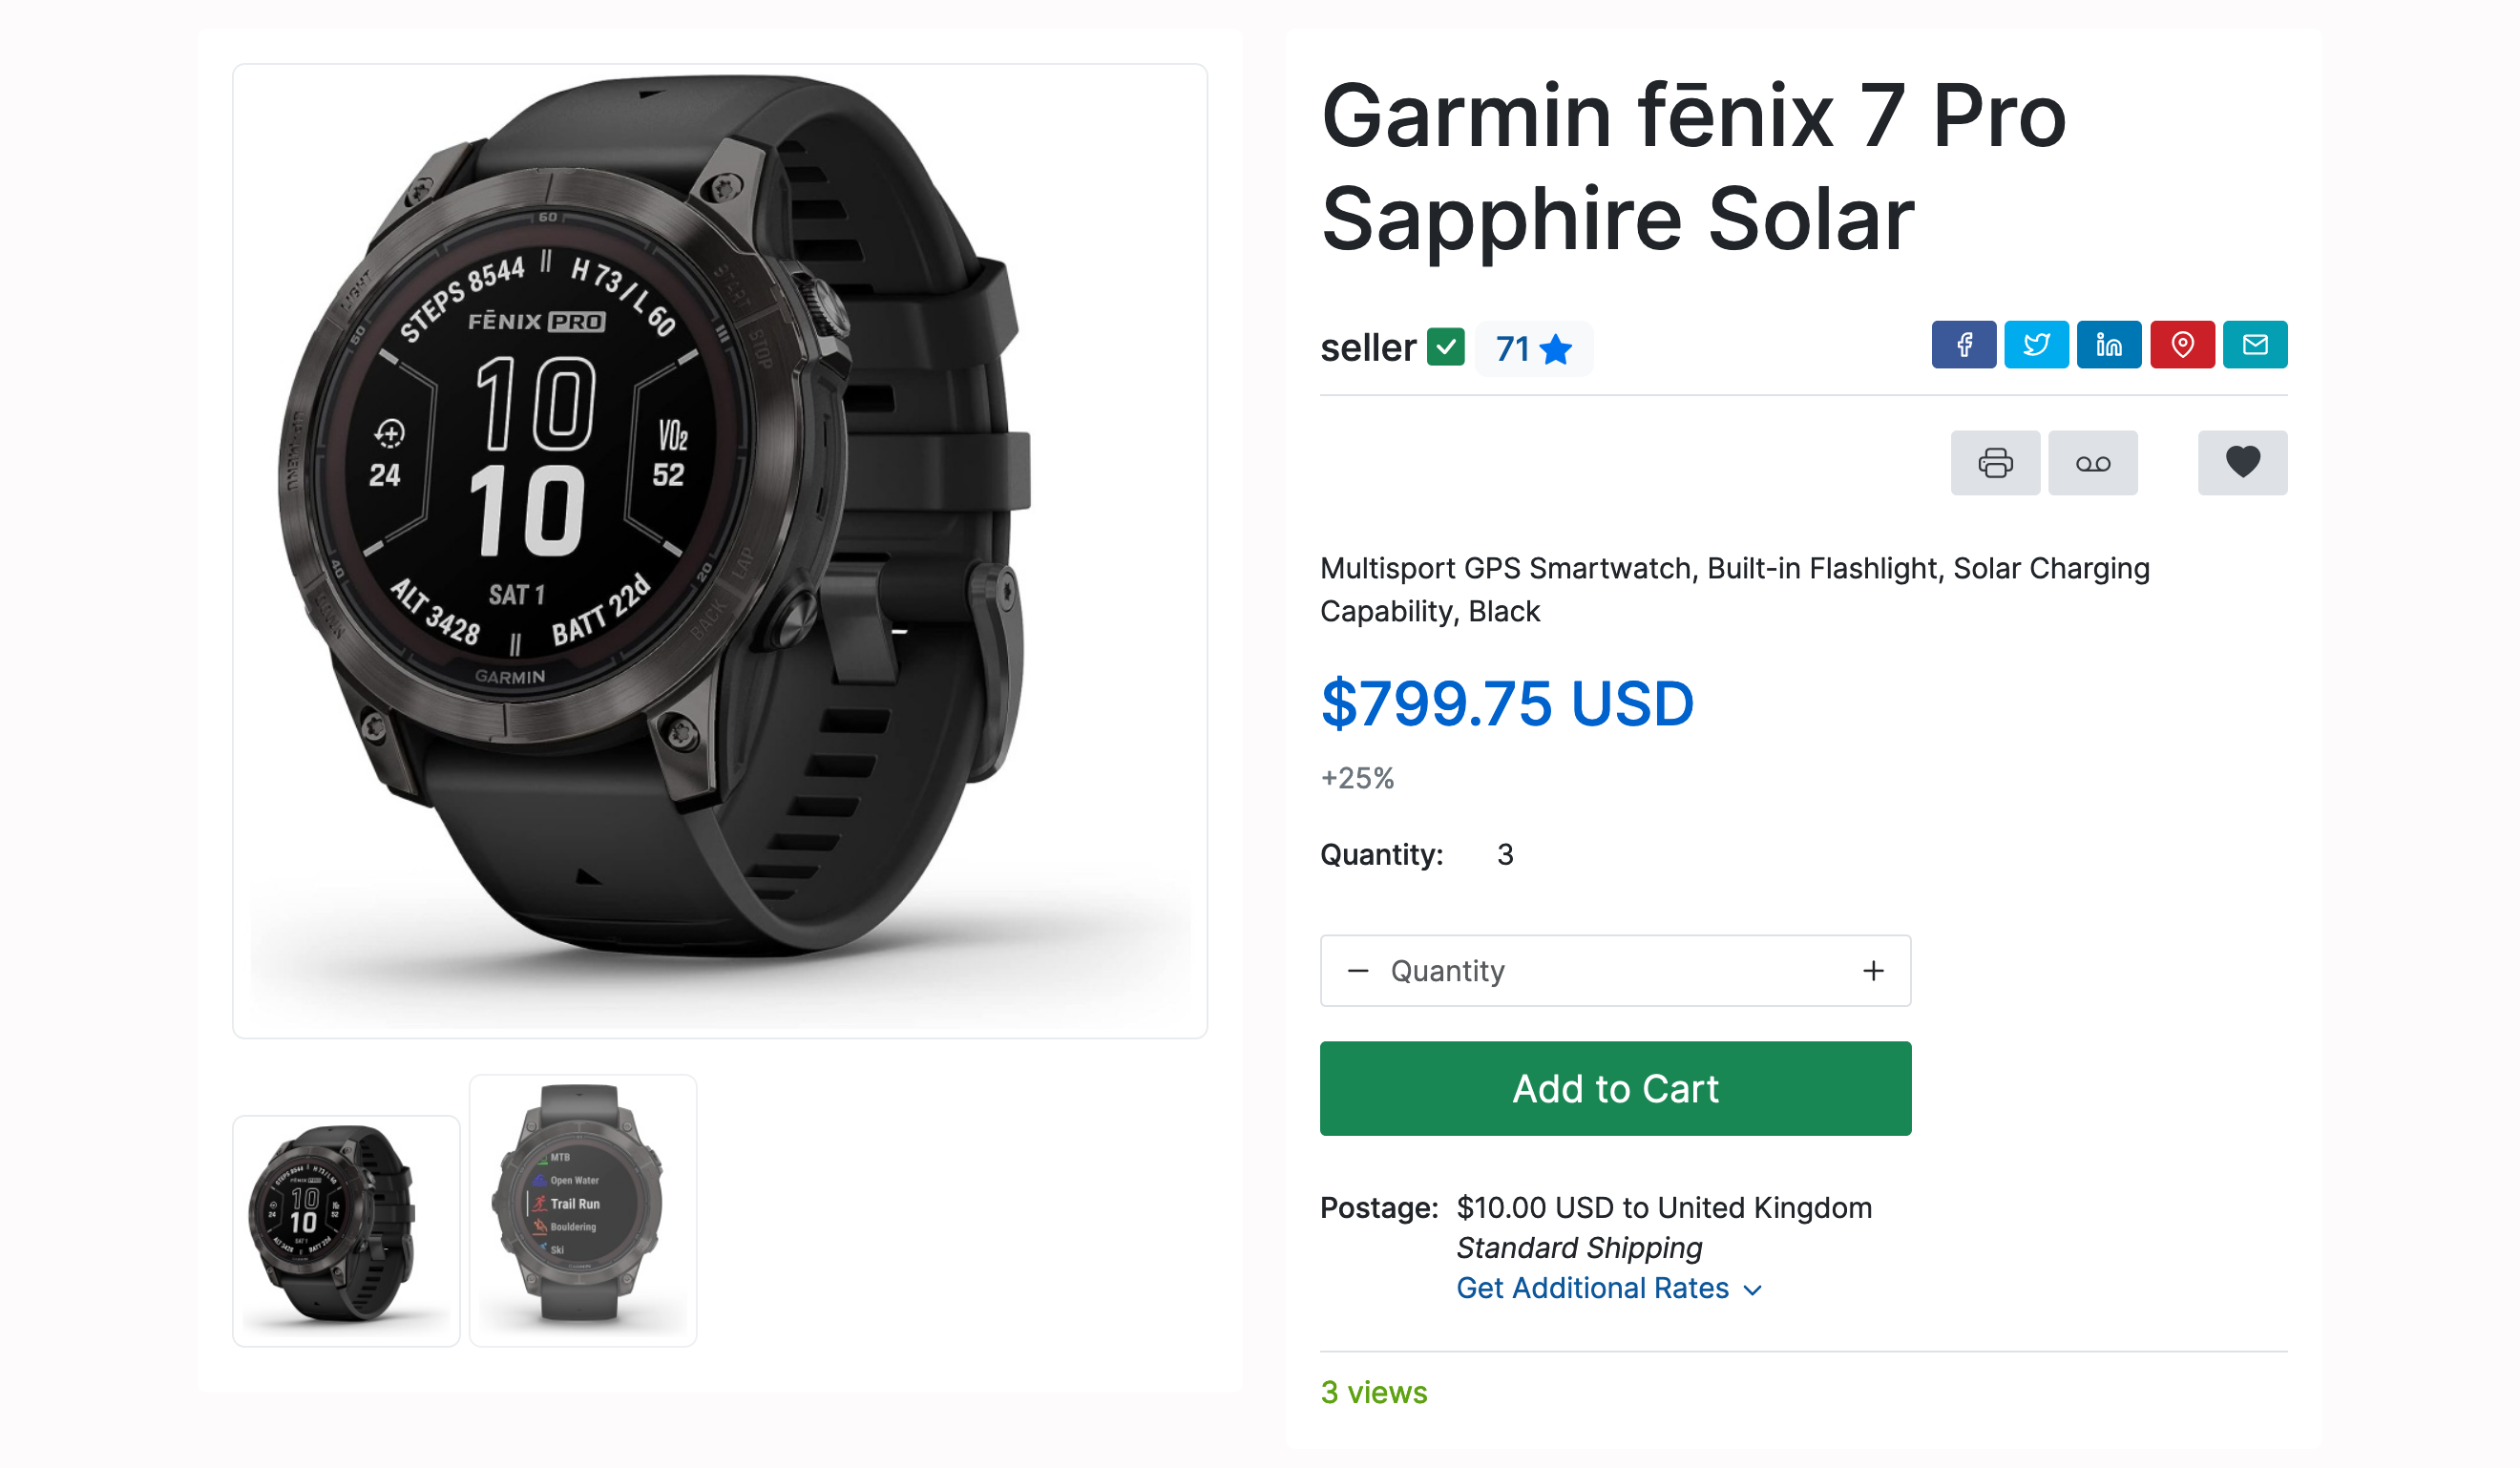The image size is (2520, 1468).
Task: Select the gray Trail Run watch thumbnail
Action: [x=583, y=1211]
